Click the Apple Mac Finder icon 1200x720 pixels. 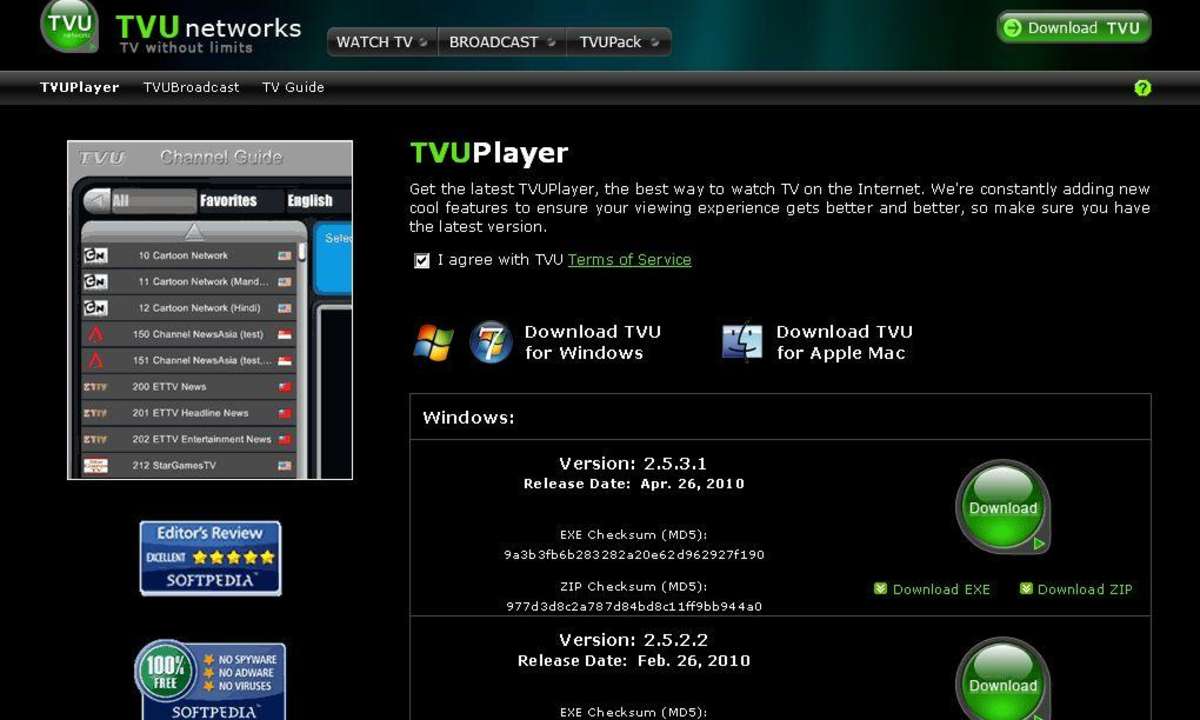pyautogui.click(x=742, y=342)
